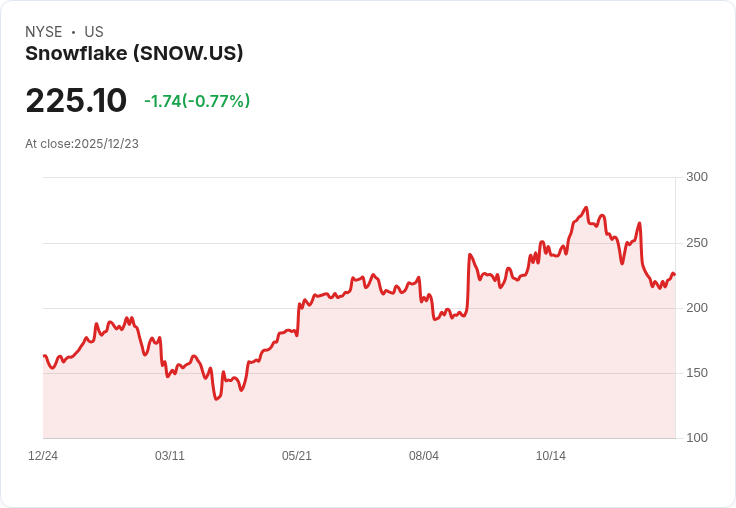736x508 pixels.
Task: Click the NYSE exchange label
Action: (44, 32)
